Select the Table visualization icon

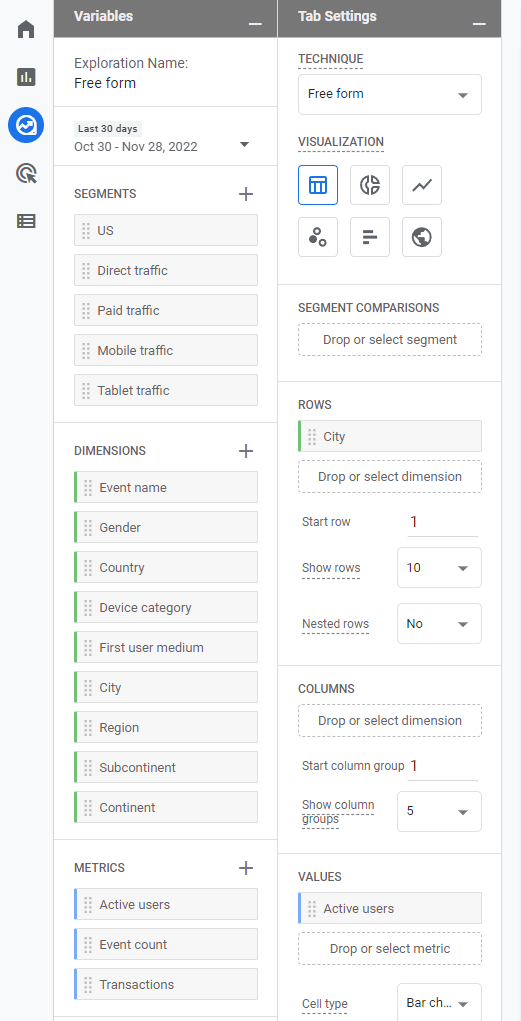(x=318, y=185)
